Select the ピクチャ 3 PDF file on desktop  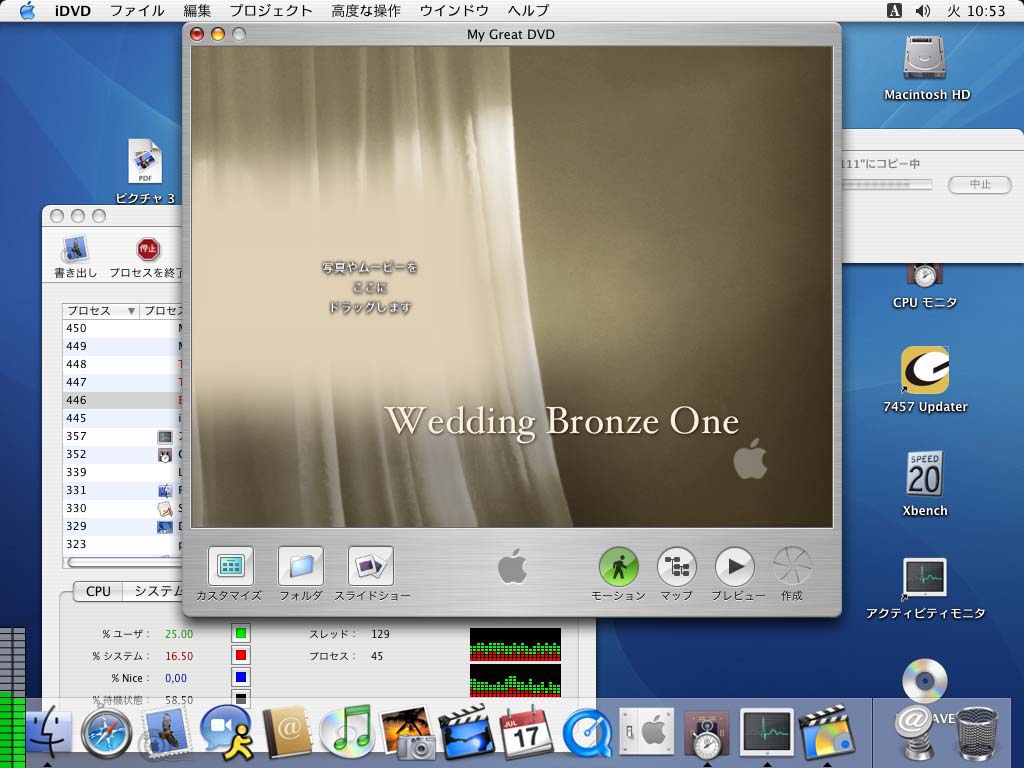pyautogui.click(x=145, y=161)
